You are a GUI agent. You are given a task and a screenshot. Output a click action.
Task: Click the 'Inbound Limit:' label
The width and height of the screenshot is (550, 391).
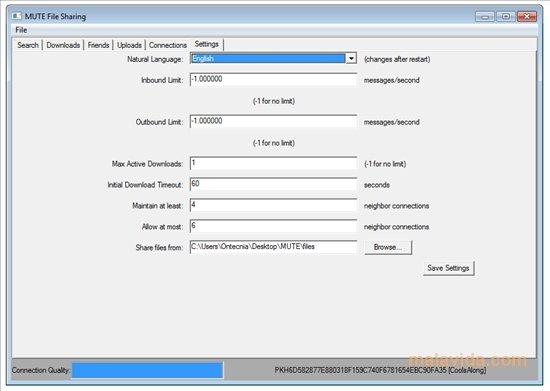coord(162,80)
